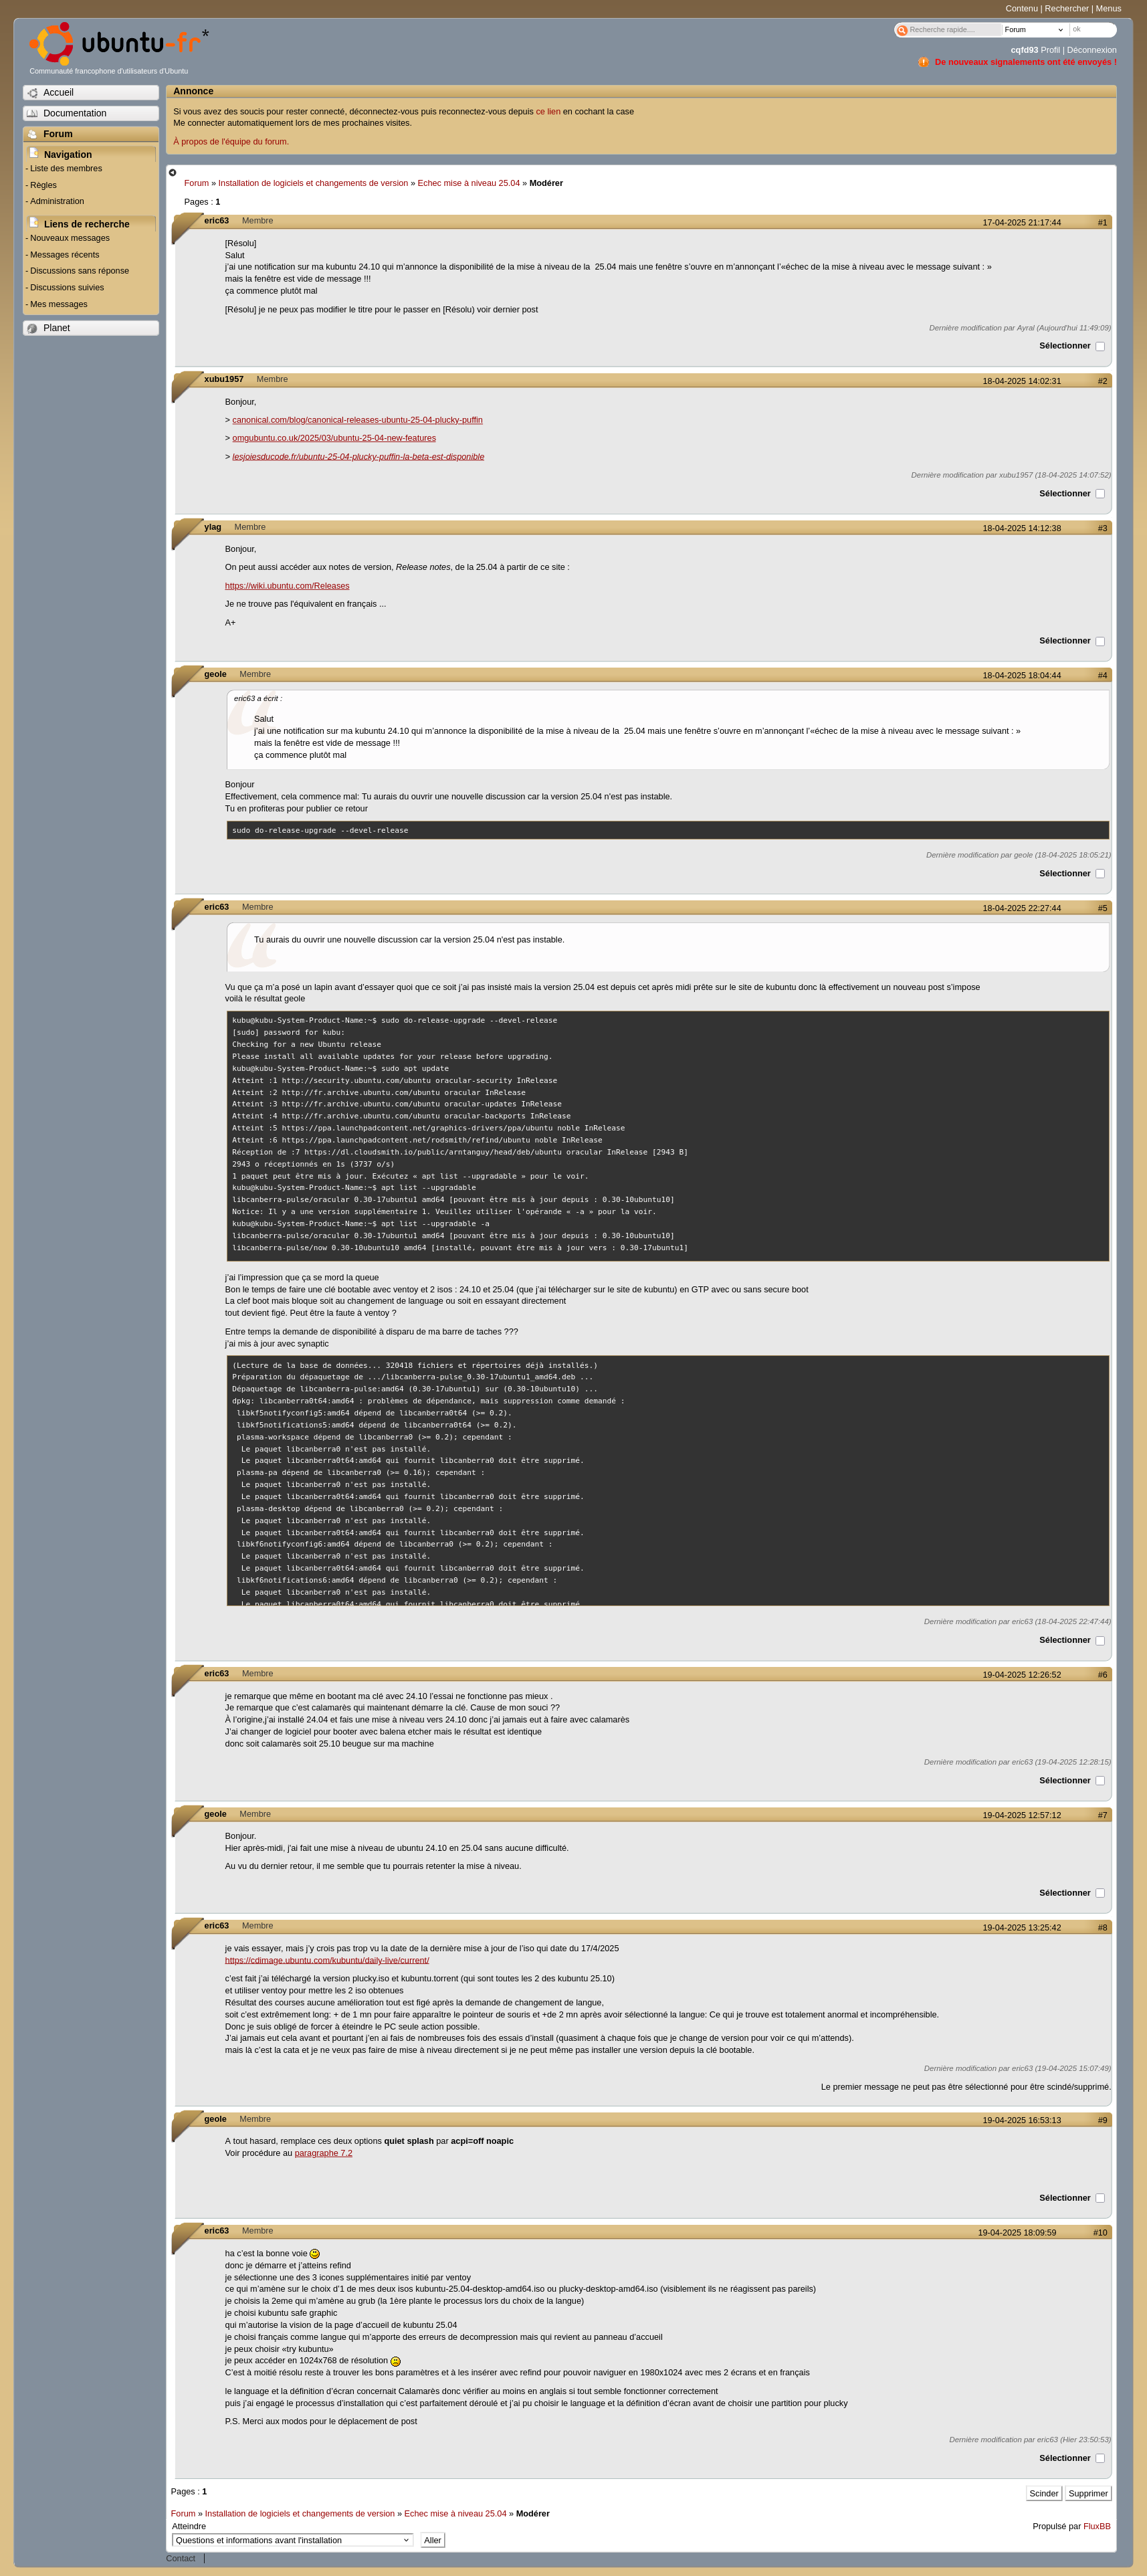Screen dimensions: 1147x2576
Task: Select post #3 by ylag checkbox
Action: click(x=1100, y=642)
